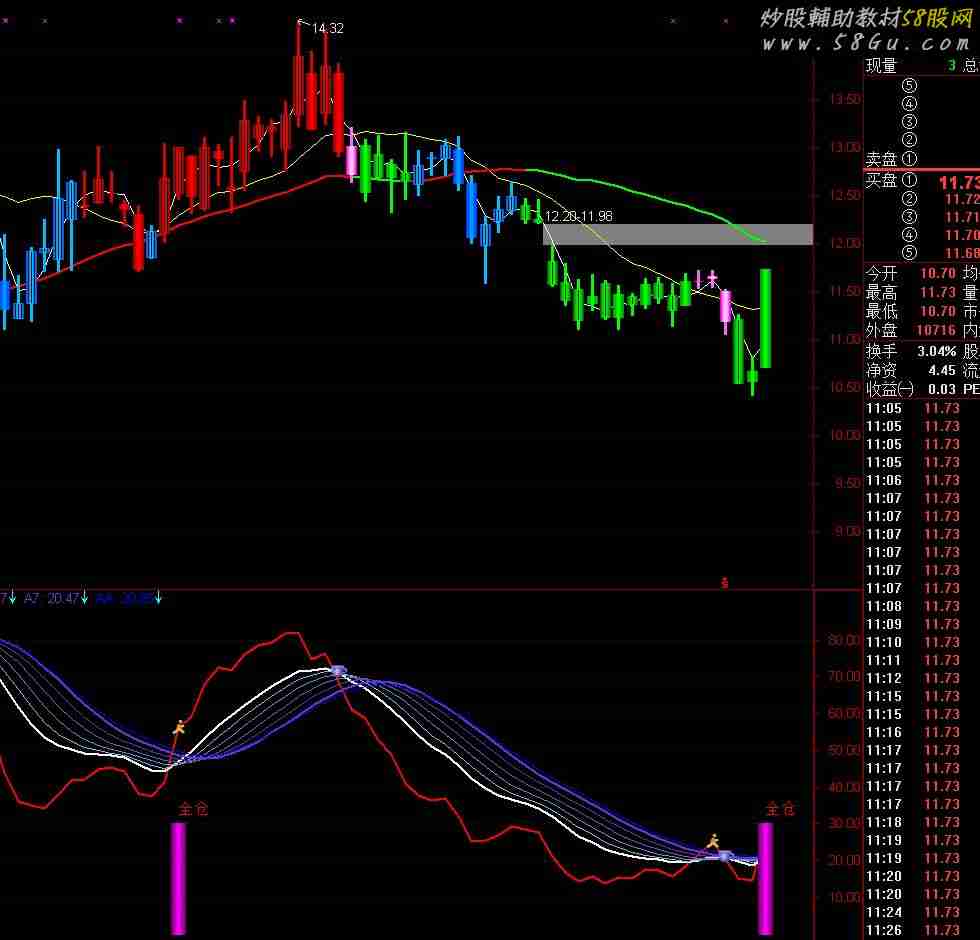
Task: Click the small red marker at main chart bottom
Action: (x=725, y=581)
